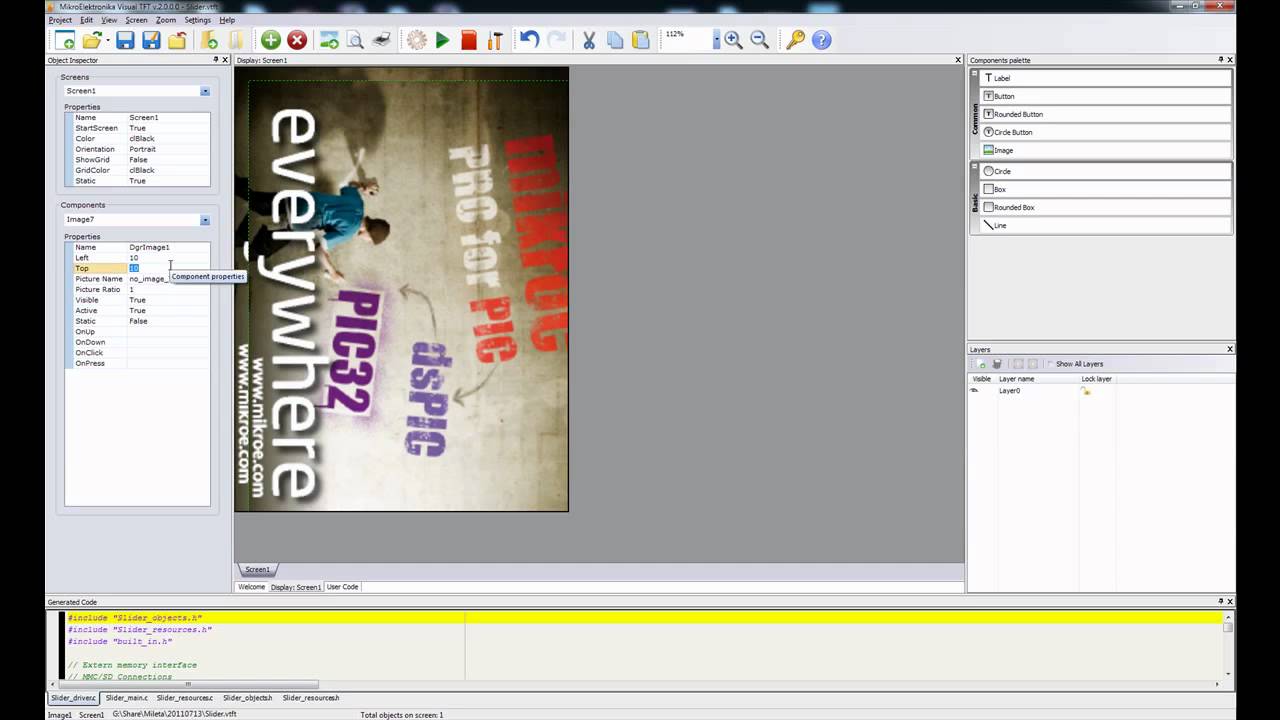The width and height of the screenshot is (1280, 720).
Task: Select the Box palette component
Action: [1106, 189]
